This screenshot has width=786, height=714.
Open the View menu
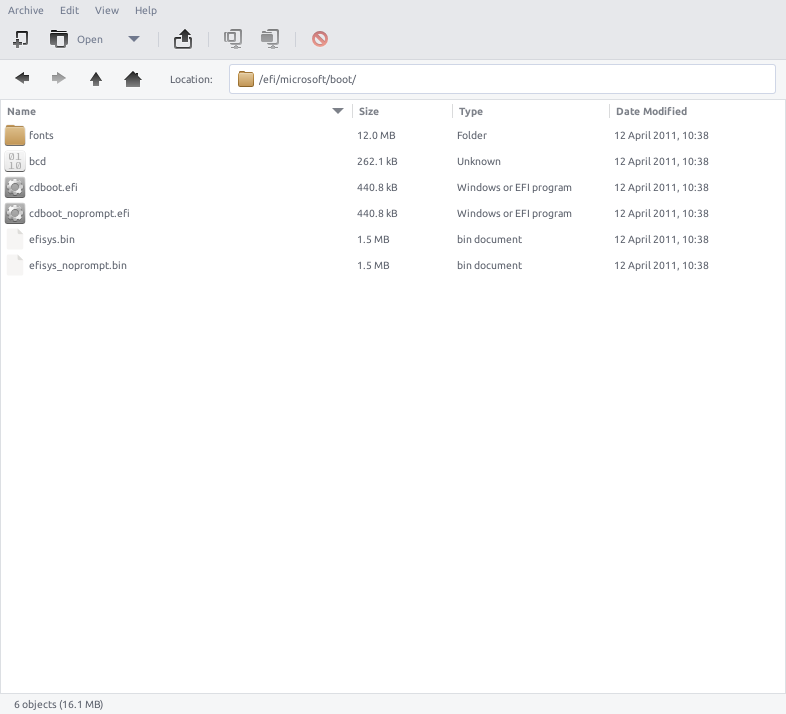106,10
